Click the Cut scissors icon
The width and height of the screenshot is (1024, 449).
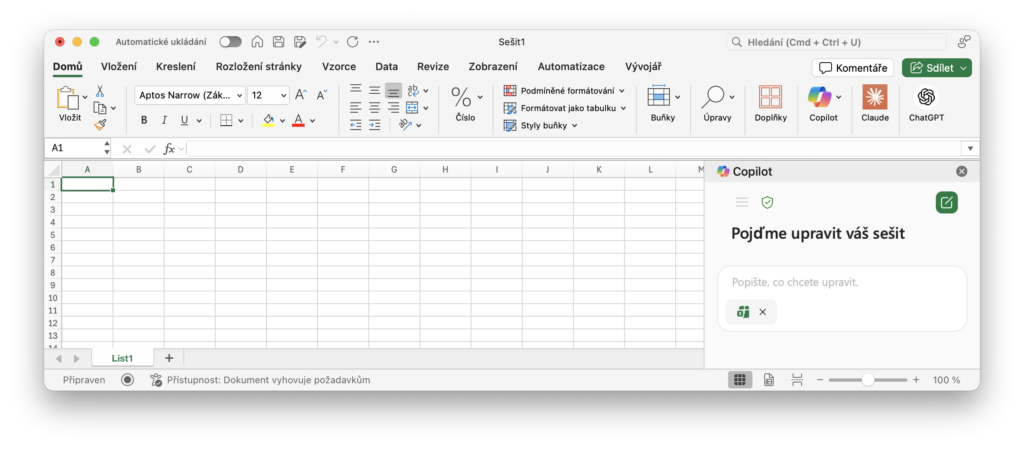(x=100, y=91)
